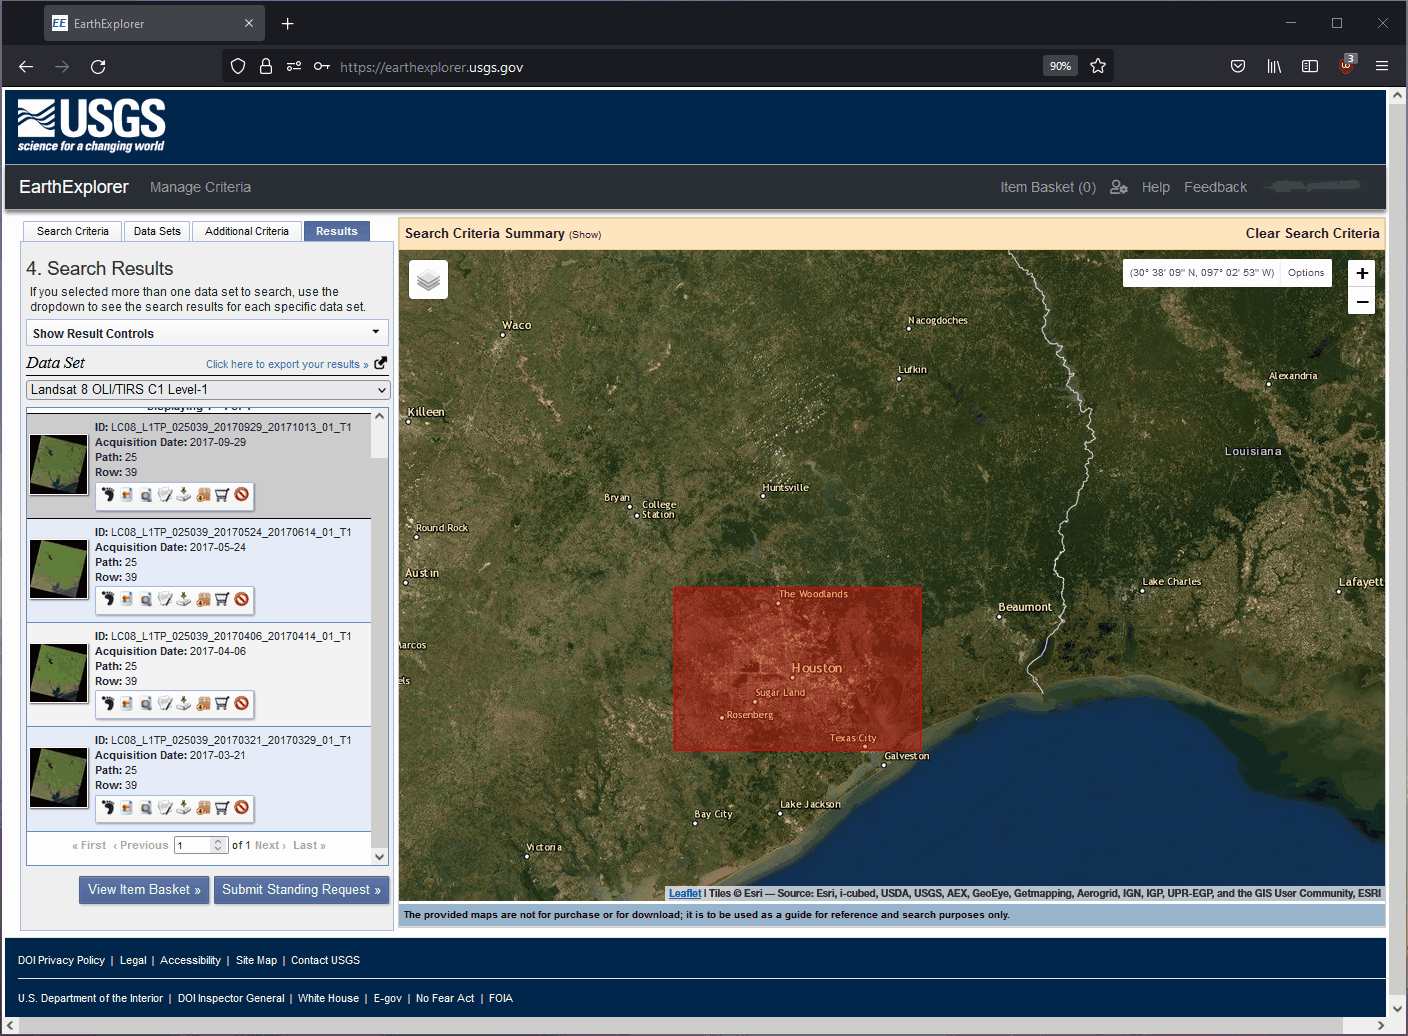Screen dimensions: 1408x1036
Task: Open Contact USGS footer link
Action: click(x=325, y=960)
